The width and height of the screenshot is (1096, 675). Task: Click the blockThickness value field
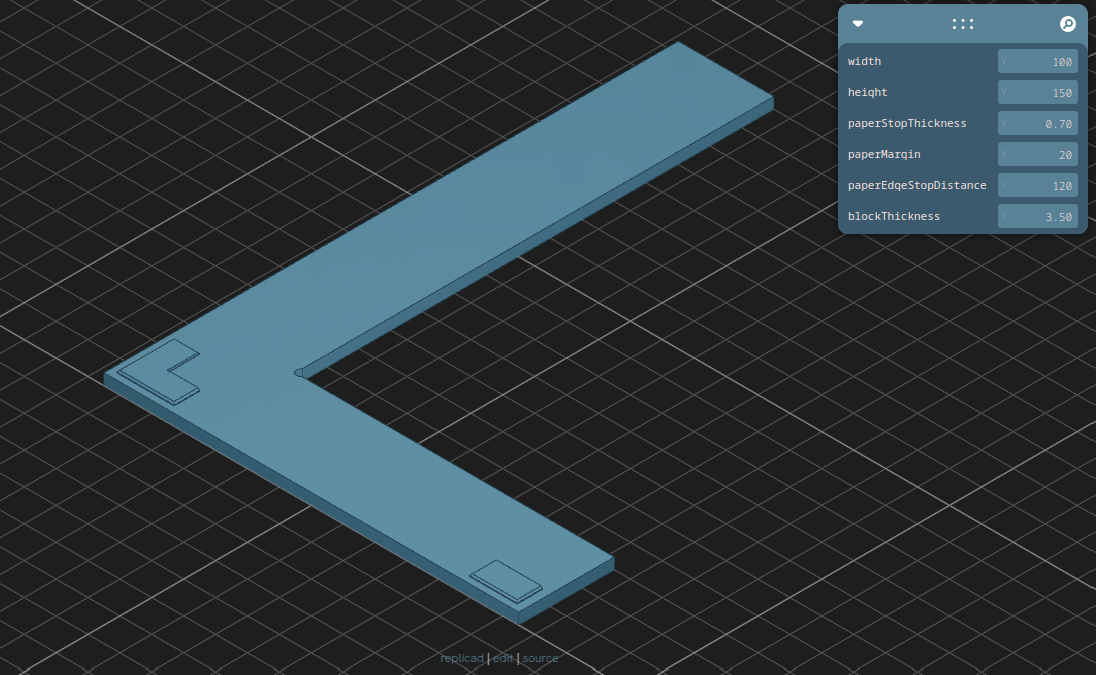tap(1037, 217)
